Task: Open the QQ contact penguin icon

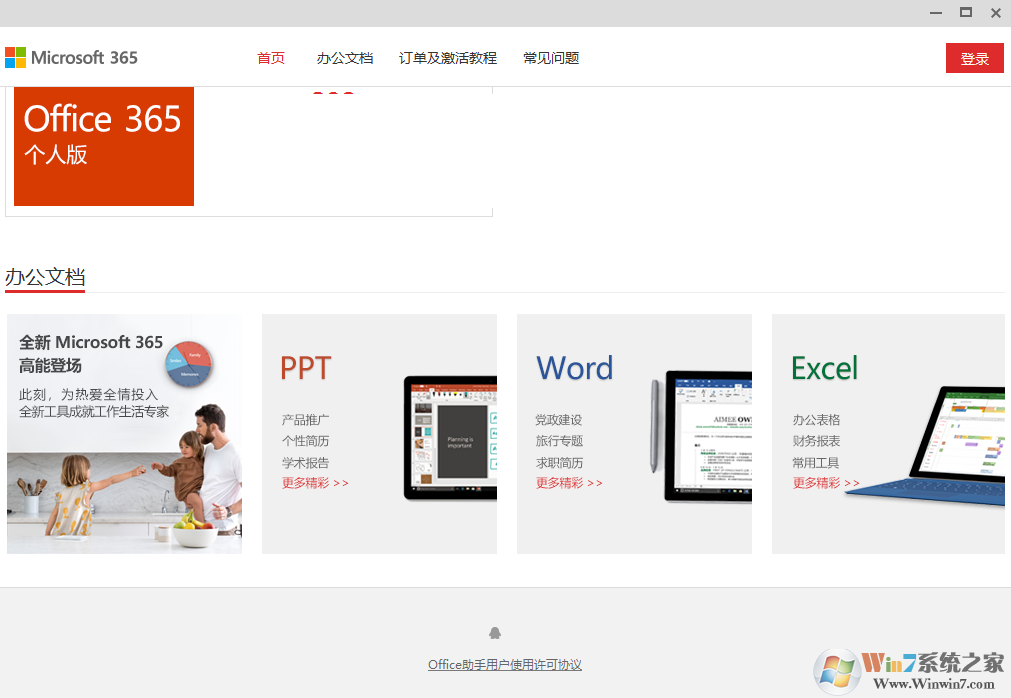Action: (x=495, y=631)
